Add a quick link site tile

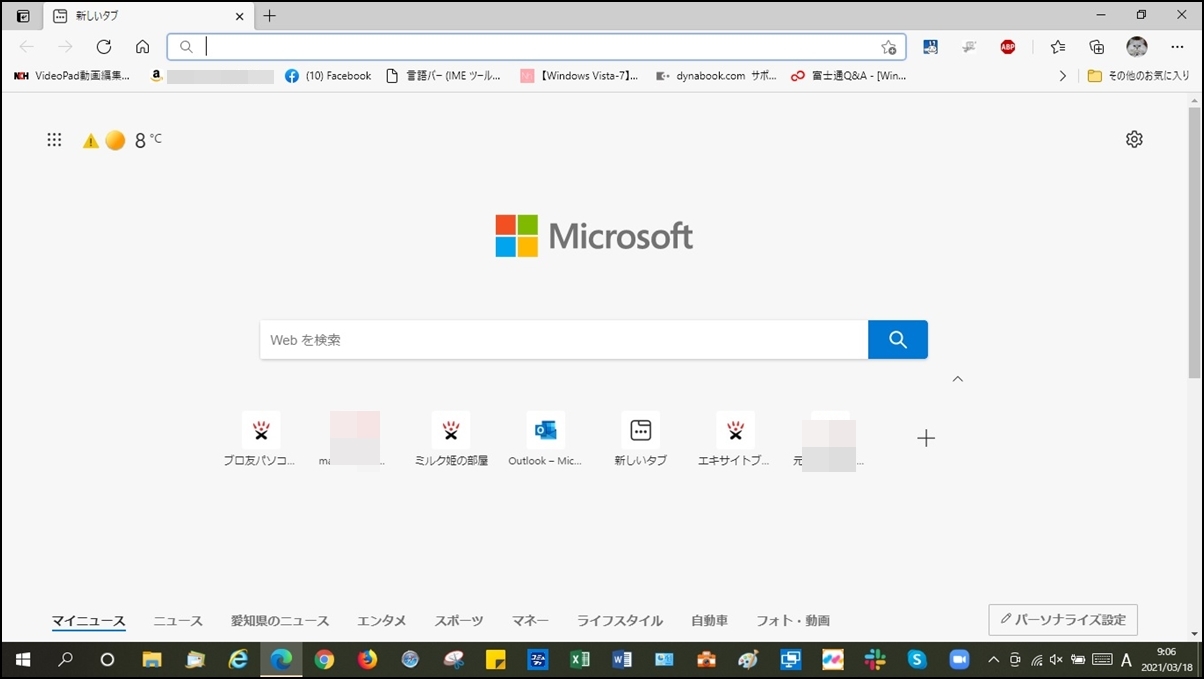coord(926,438)
